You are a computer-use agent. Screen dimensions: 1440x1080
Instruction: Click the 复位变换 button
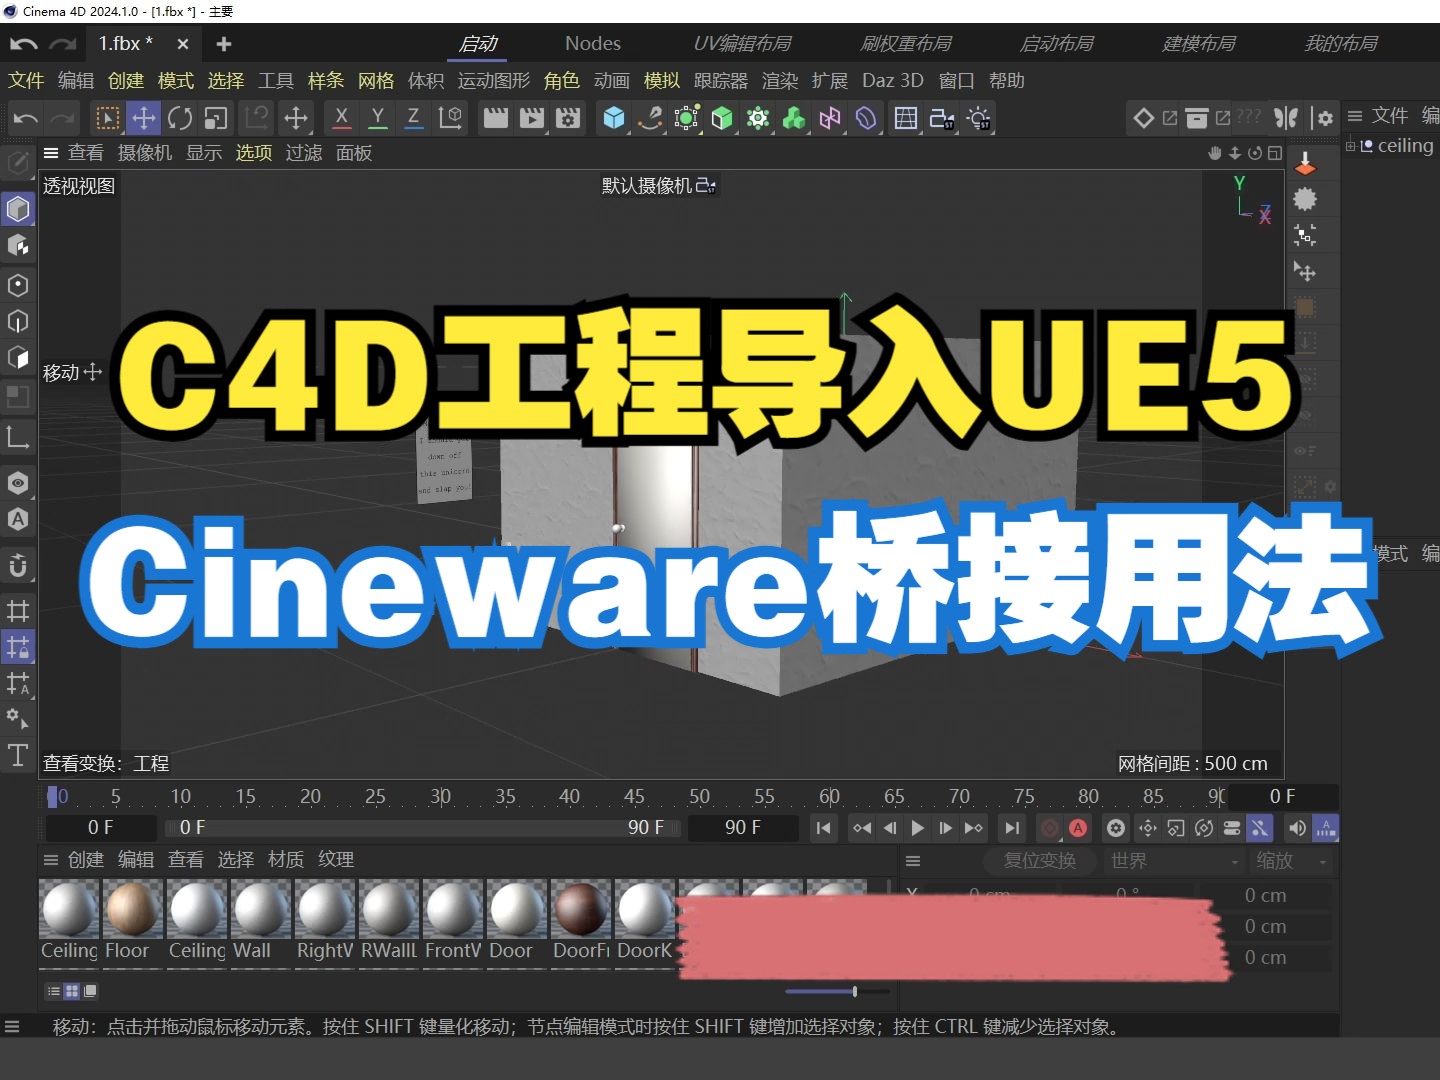click(1039, 861)
